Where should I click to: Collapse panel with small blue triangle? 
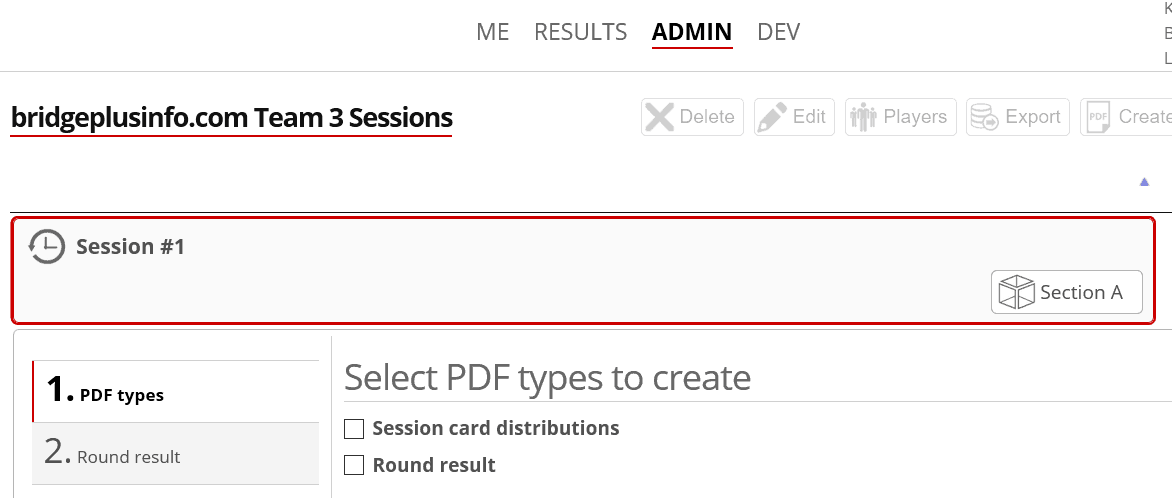coord(1144,182)
